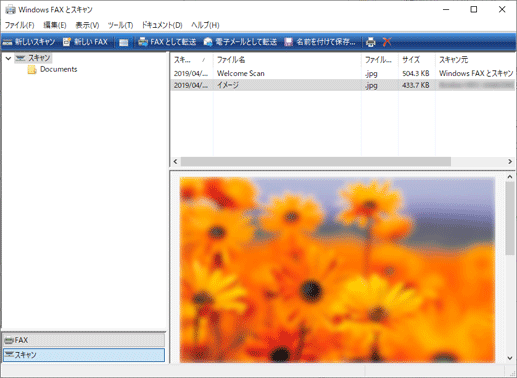Viewport: 517px width, 378px height.
Task: Sort by the スキャン元 column header
Action: tap(476, 60)
